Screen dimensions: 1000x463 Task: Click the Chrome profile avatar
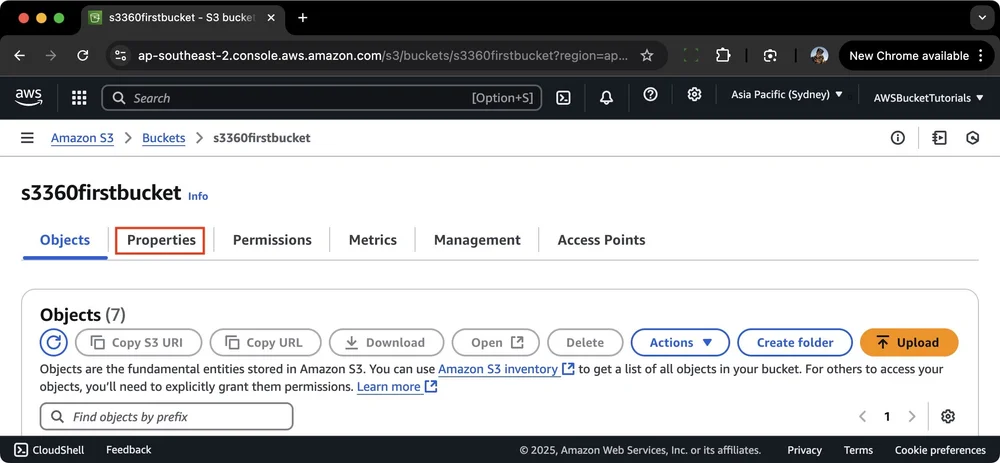coord(819,55)
